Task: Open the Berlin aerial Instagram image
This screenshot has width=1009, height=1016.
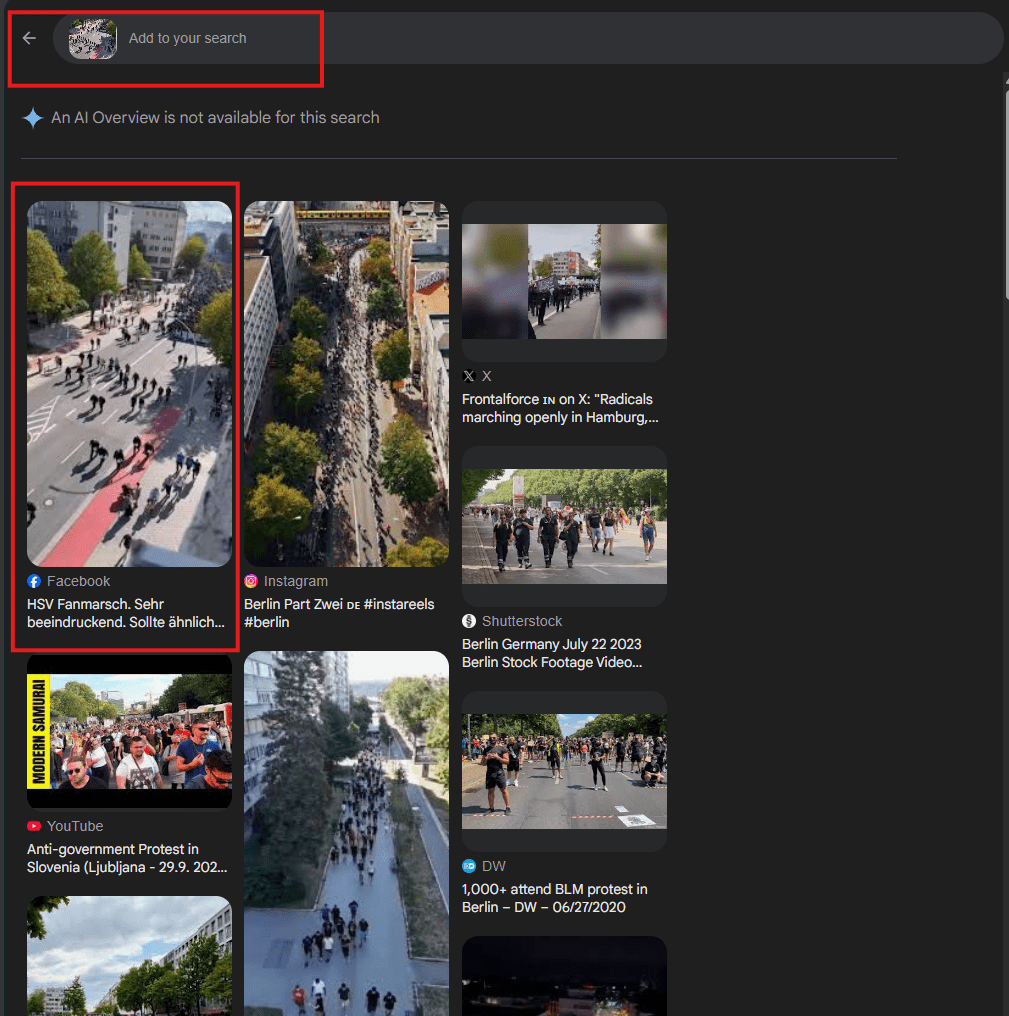Action: point(346,383)
